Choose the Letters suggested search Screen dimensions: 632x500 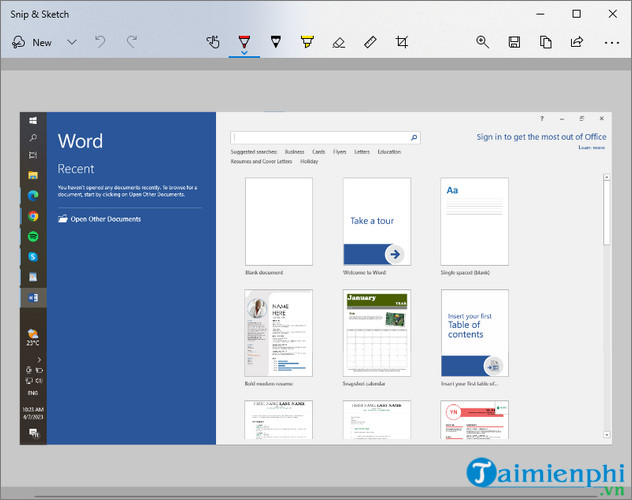click(x=362, y=152)
